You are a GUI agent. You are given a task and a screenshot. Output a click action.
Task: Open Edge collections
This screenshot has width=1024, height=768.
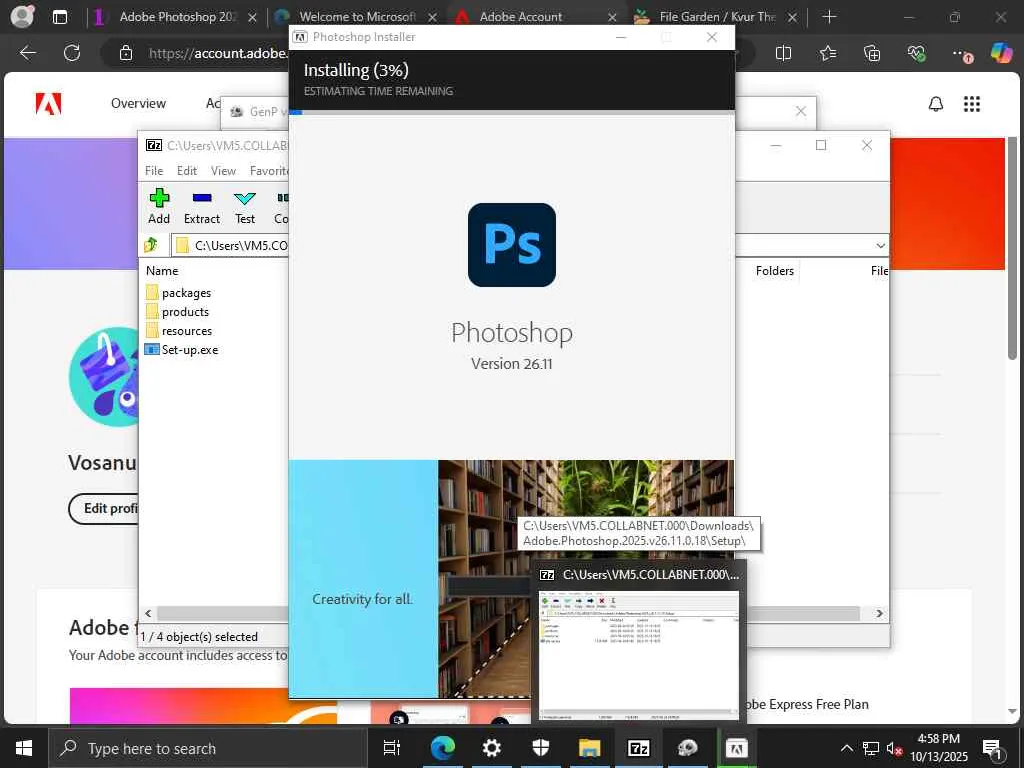pos(872,53)
